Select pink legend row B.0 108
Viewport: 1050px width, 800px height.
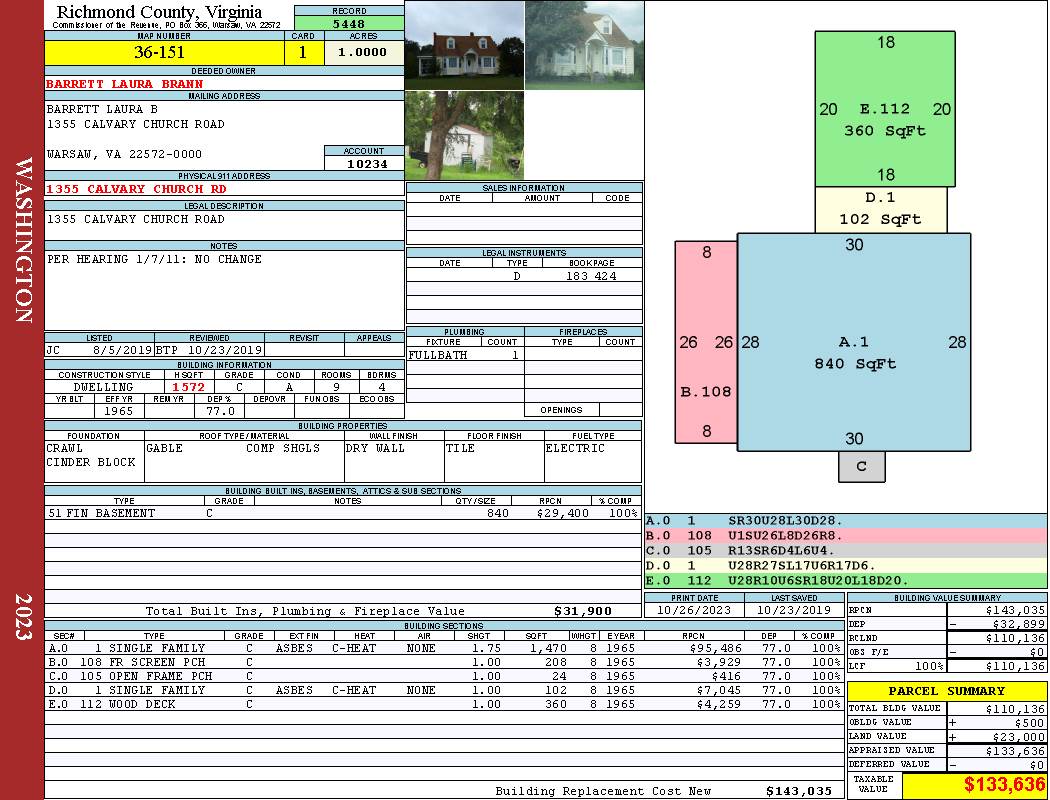[x=845, y=536]
